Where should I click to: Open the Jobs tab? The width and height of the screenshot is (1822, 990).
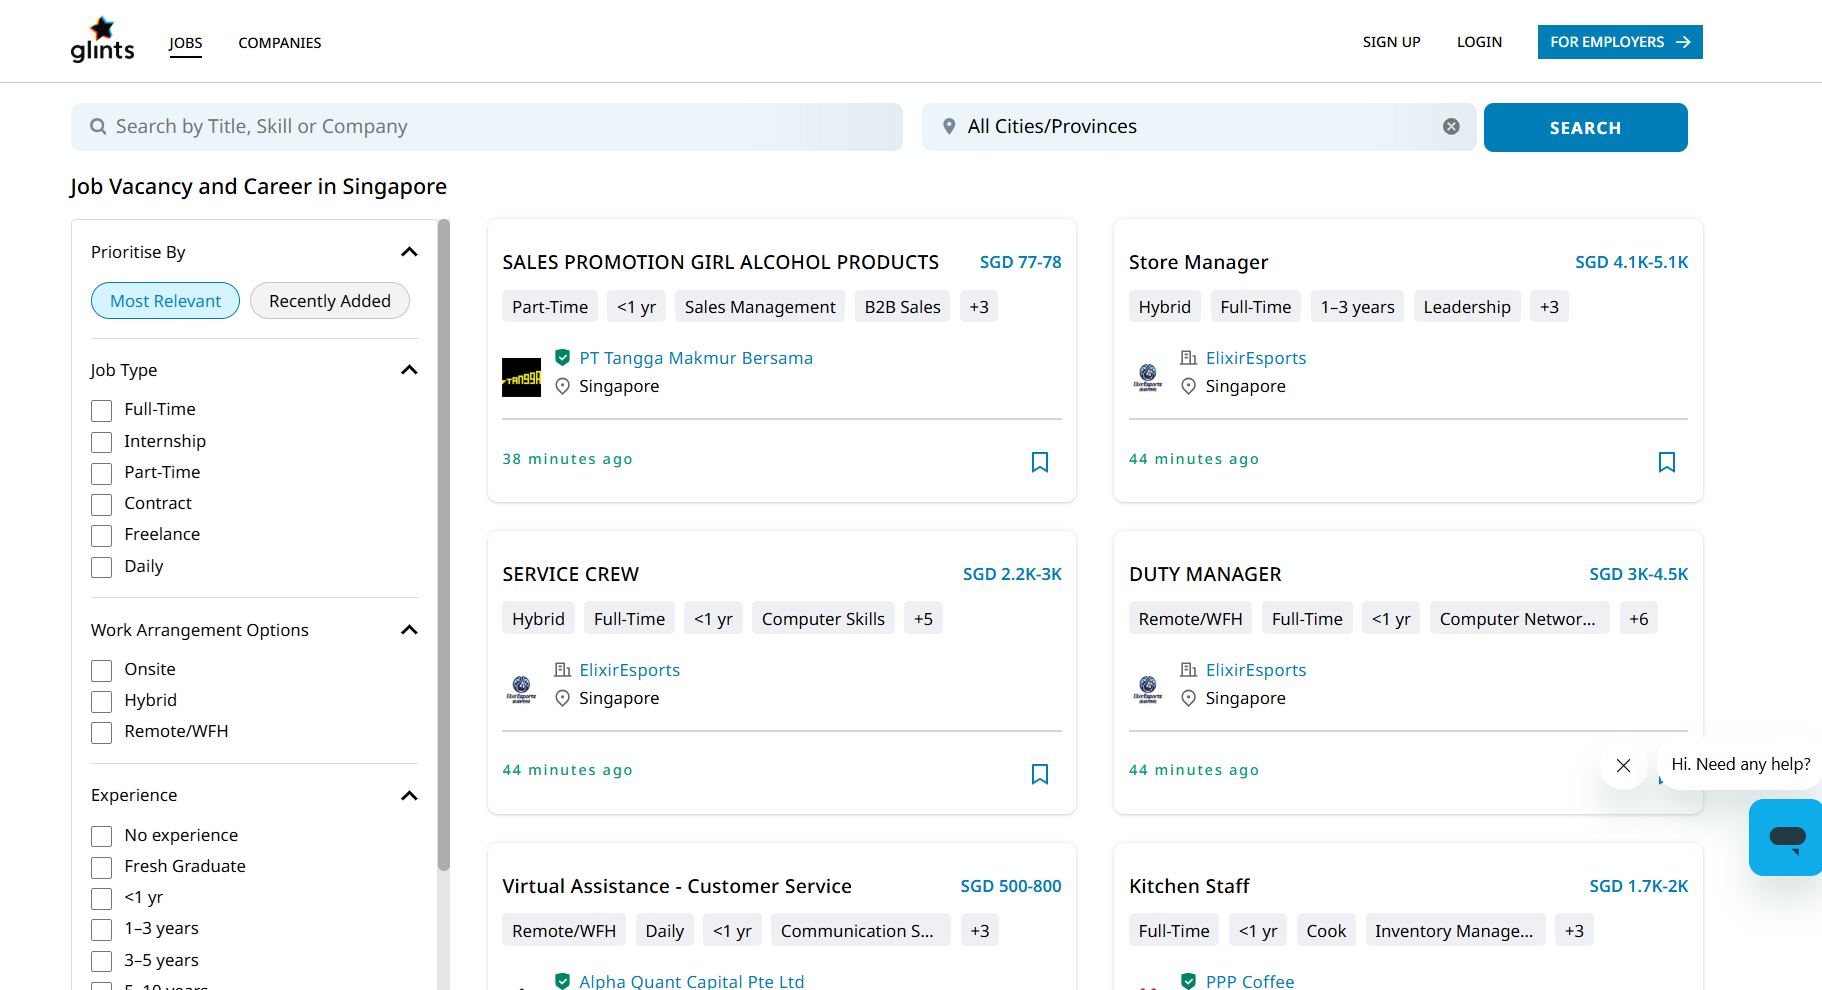point(185,43)
